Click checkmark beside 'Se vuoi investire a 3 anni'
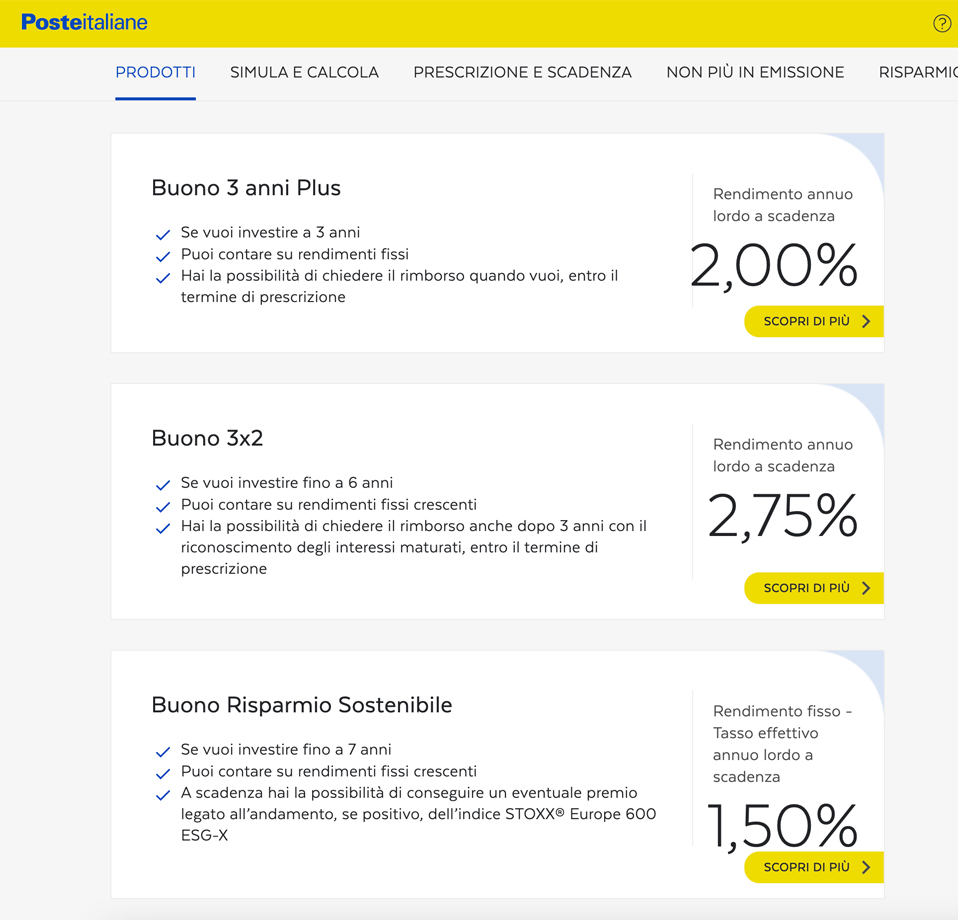 point(163,234)
